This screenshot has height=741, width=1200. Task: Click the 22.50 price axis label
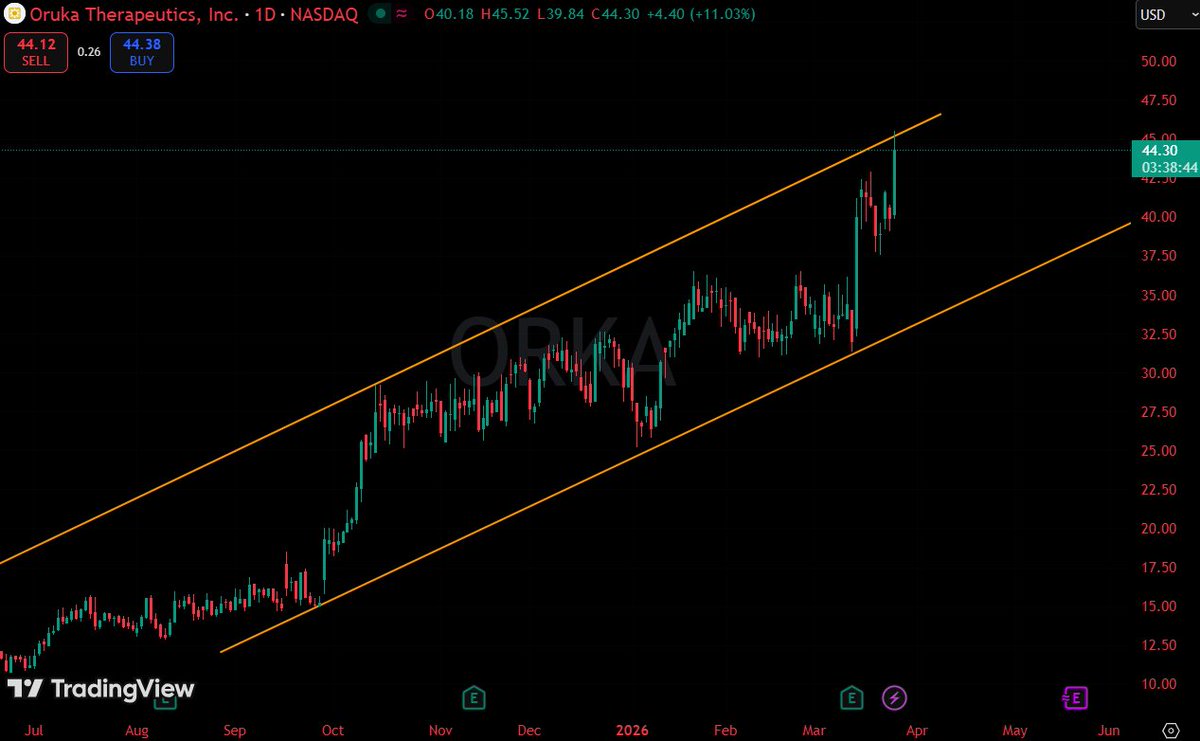(x=1157, y=489)
